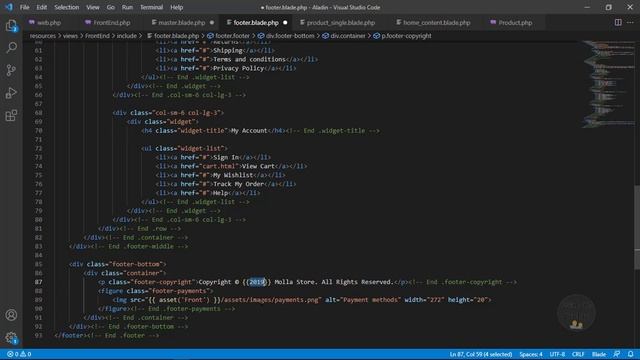640x360 pixels.
Task: Click the editor vertical scrollbar thumb
Action: pos(637,227)
